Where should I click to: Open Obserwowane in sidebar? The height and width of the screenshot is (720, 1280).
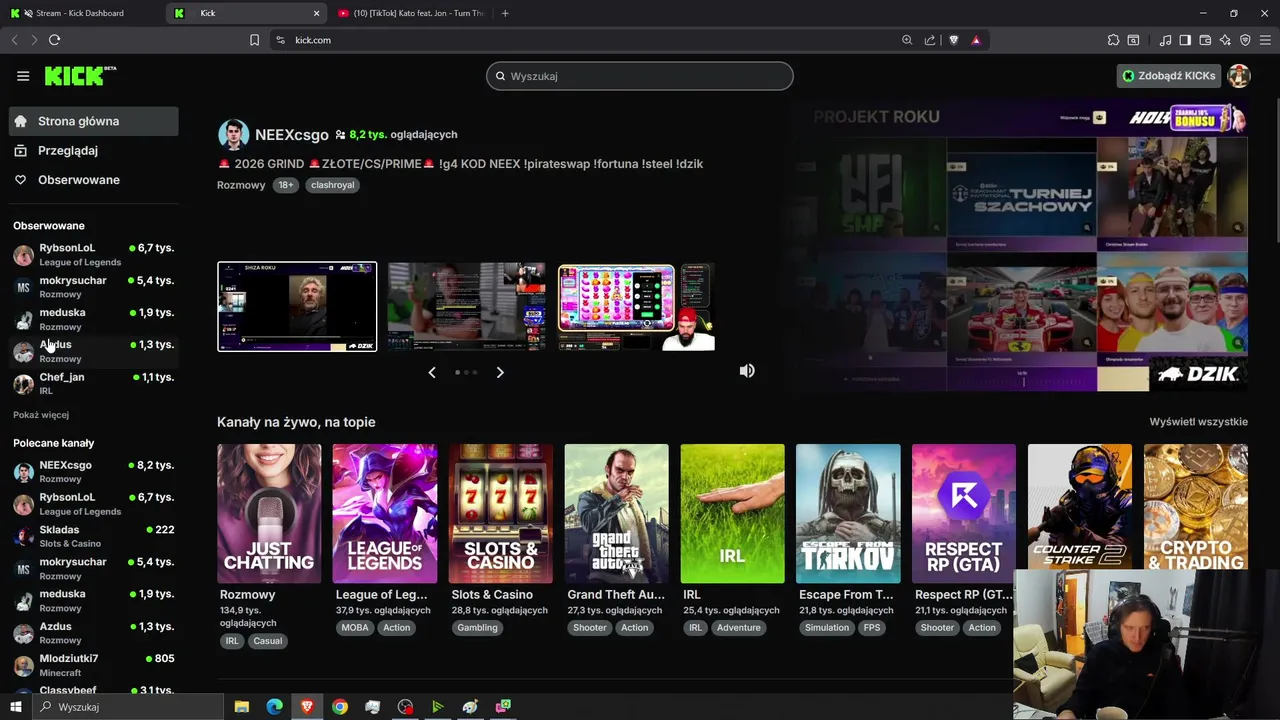point(93,180)
